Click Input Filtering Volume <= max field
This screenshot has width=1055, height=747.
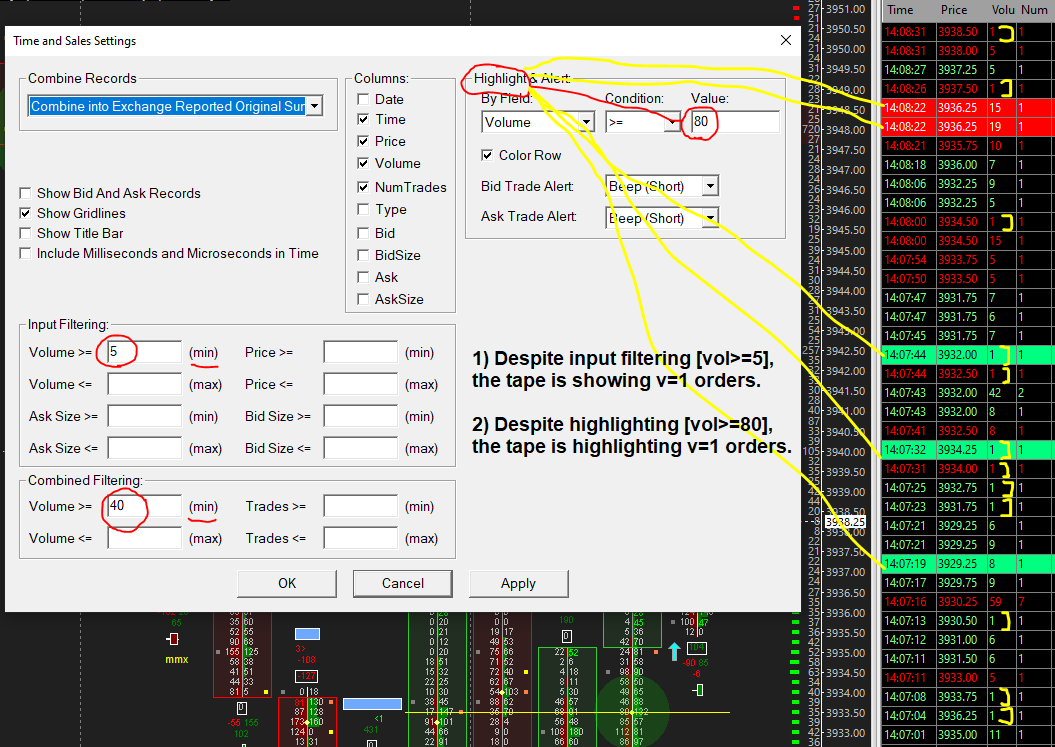(x=144, y=384)
